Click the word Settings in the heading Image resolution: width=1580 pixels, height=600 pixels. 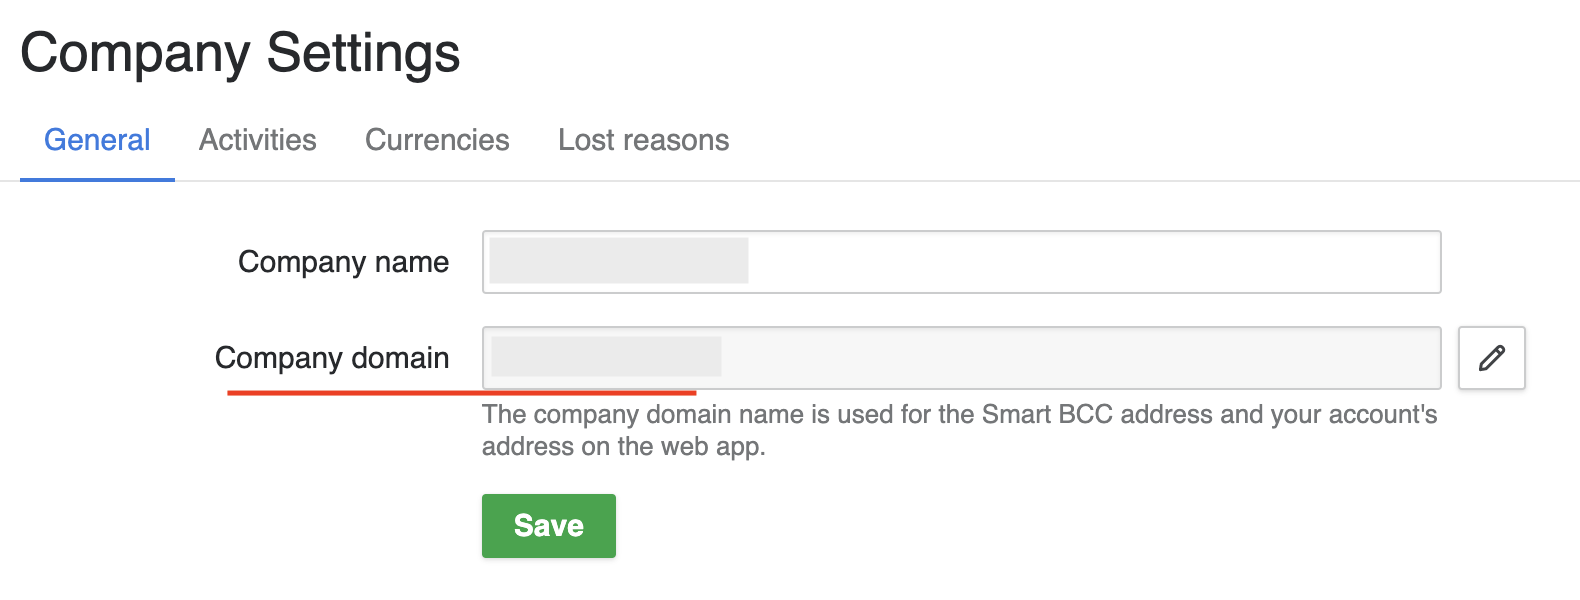pyautogui.click(x=363, y=53)
